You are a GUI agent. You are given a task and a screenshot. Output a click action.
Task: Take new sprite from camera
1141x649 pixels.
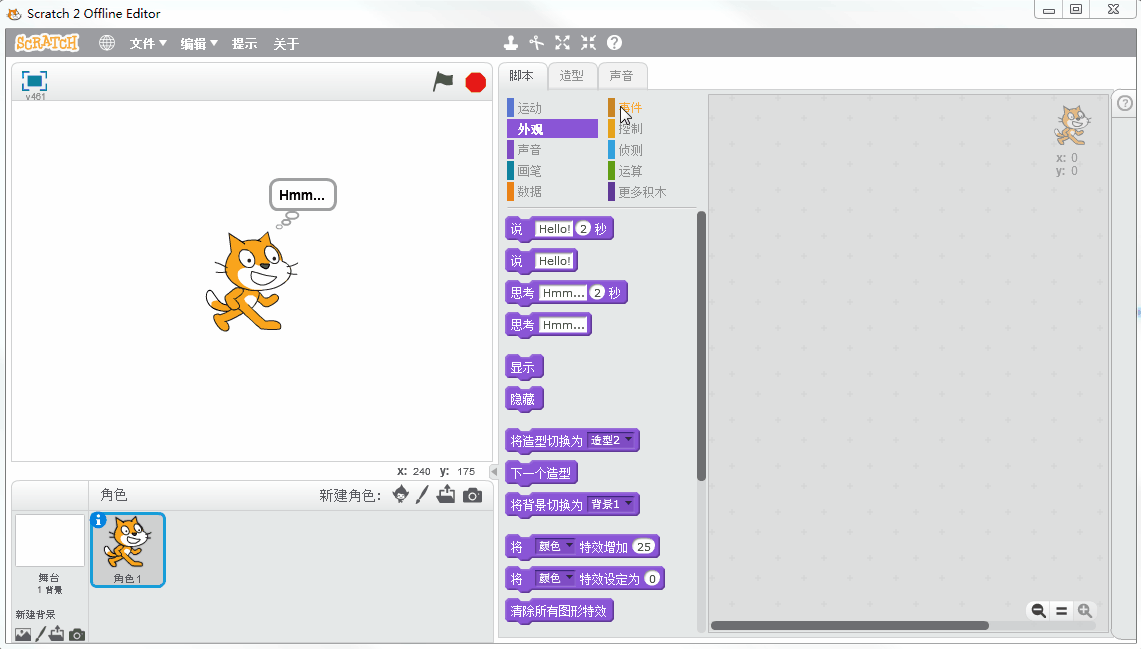[x=472, y=495]
